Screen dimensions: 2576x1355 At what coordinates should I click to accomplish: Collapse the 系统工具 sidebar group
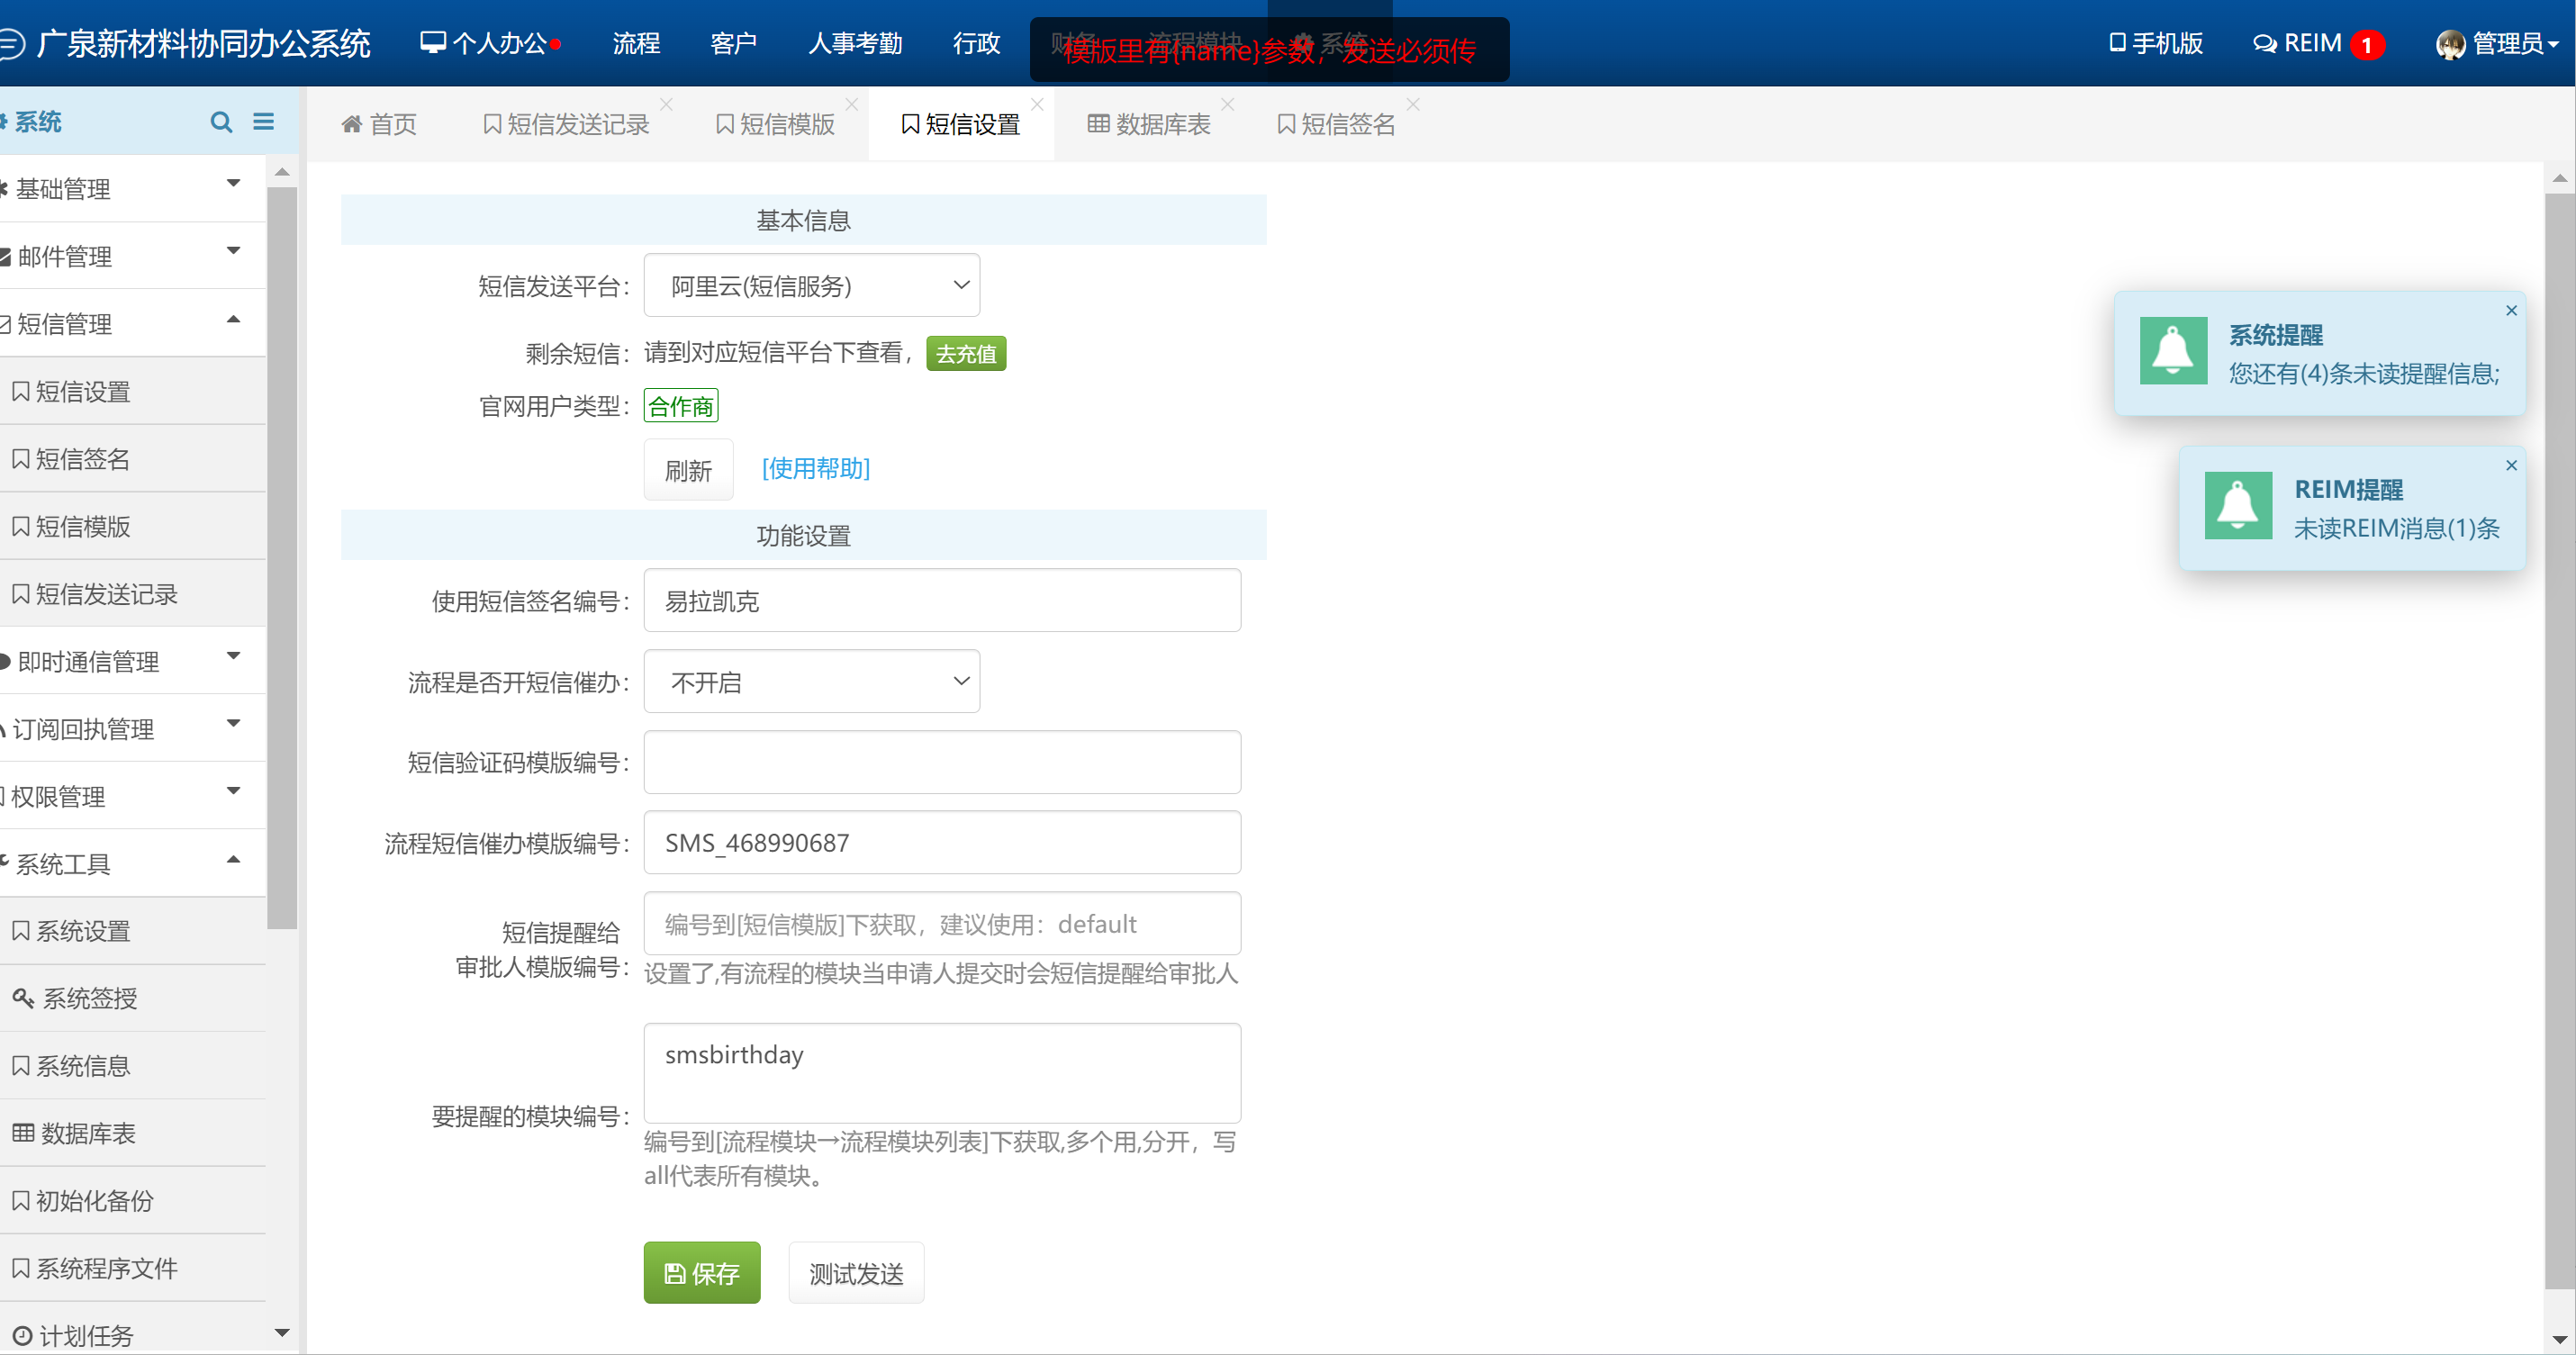(x=132, y=863)
